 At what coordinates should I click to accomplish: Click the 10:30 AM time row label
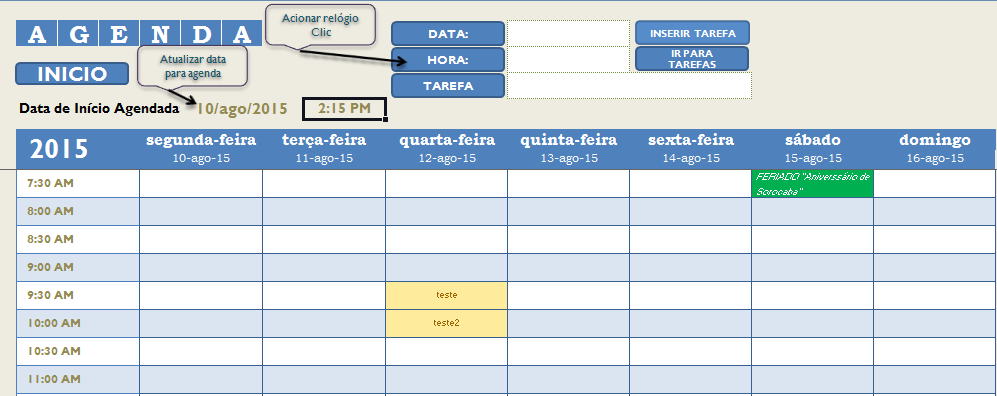click(x=78, y=351)
